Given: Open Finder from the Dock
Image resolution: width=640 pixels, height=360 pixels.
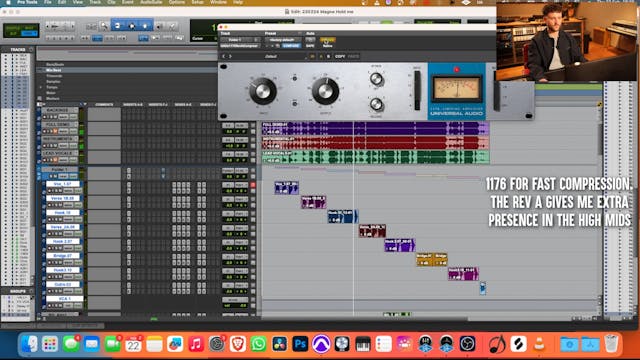Looking at the screenshot, I should 29,344.
